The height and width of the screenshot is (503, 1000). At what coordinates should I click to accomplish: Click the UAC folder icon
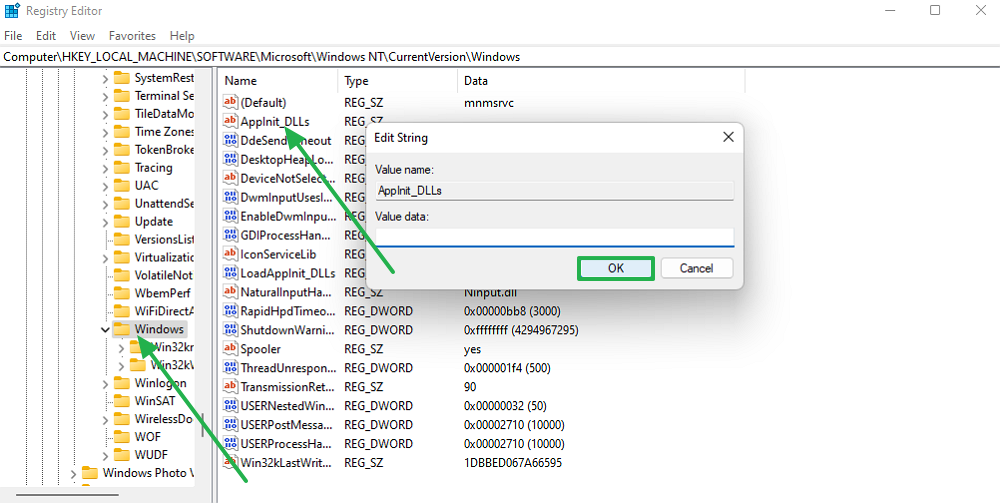(121, 186)
